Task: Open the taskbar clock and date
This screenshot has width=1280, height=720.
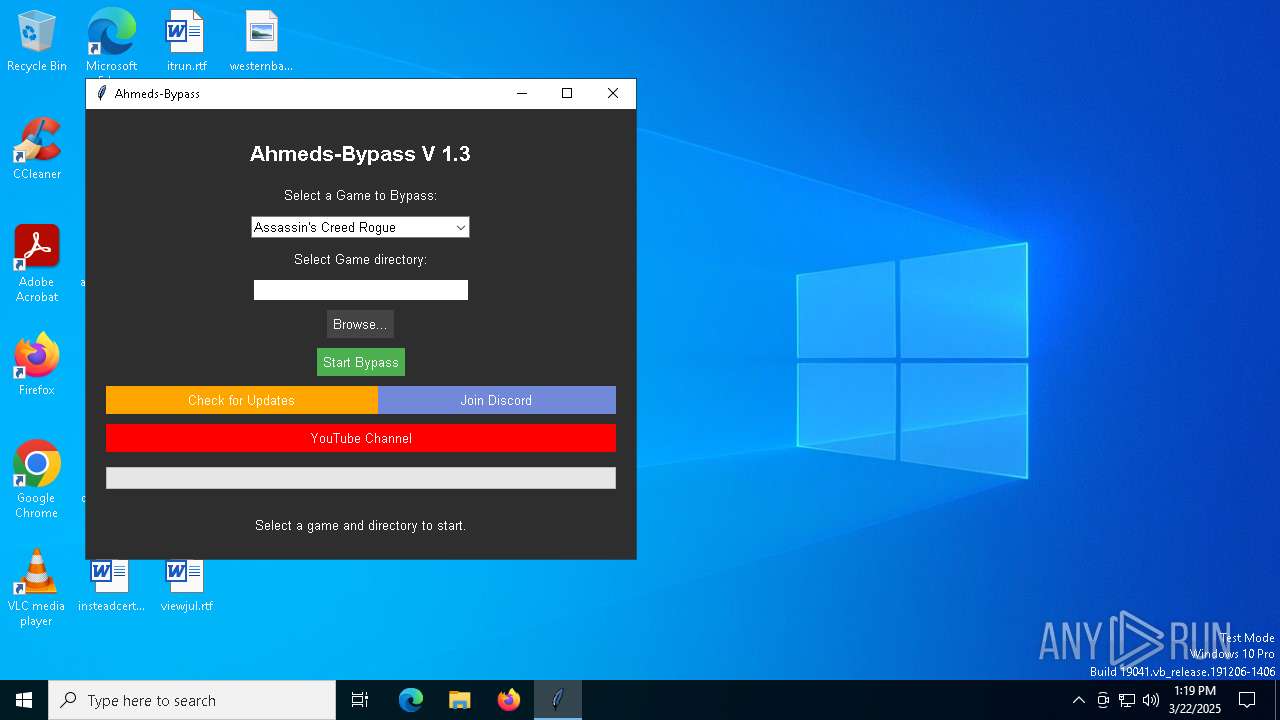Action: pyautogui.click(x=1195, y=700)
